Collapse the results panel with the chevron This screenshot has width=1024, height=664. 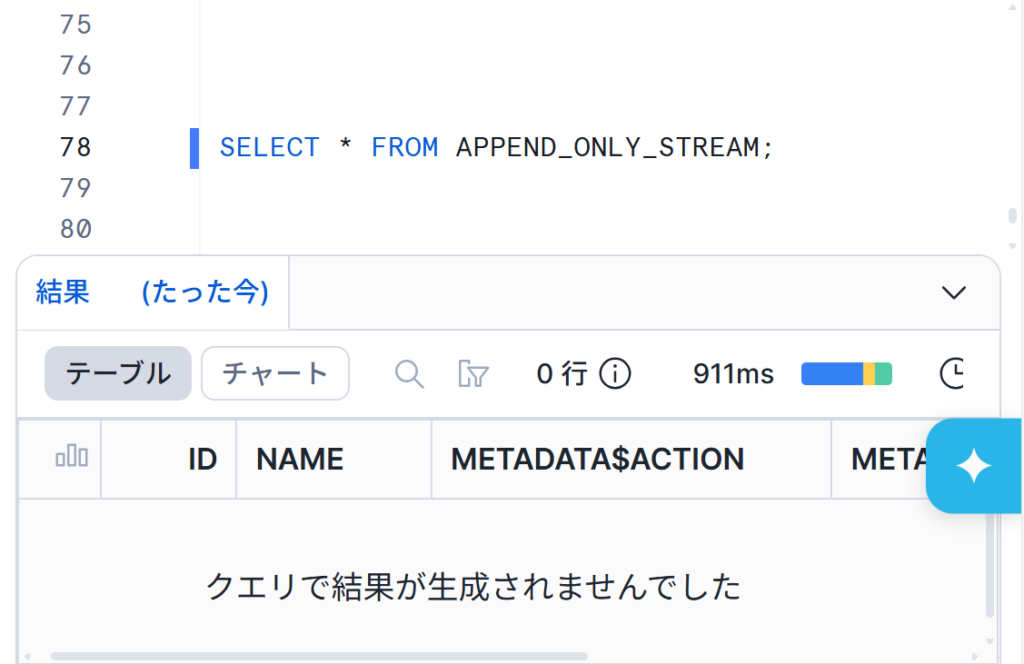pyautogui.click(x=954, y=292)
